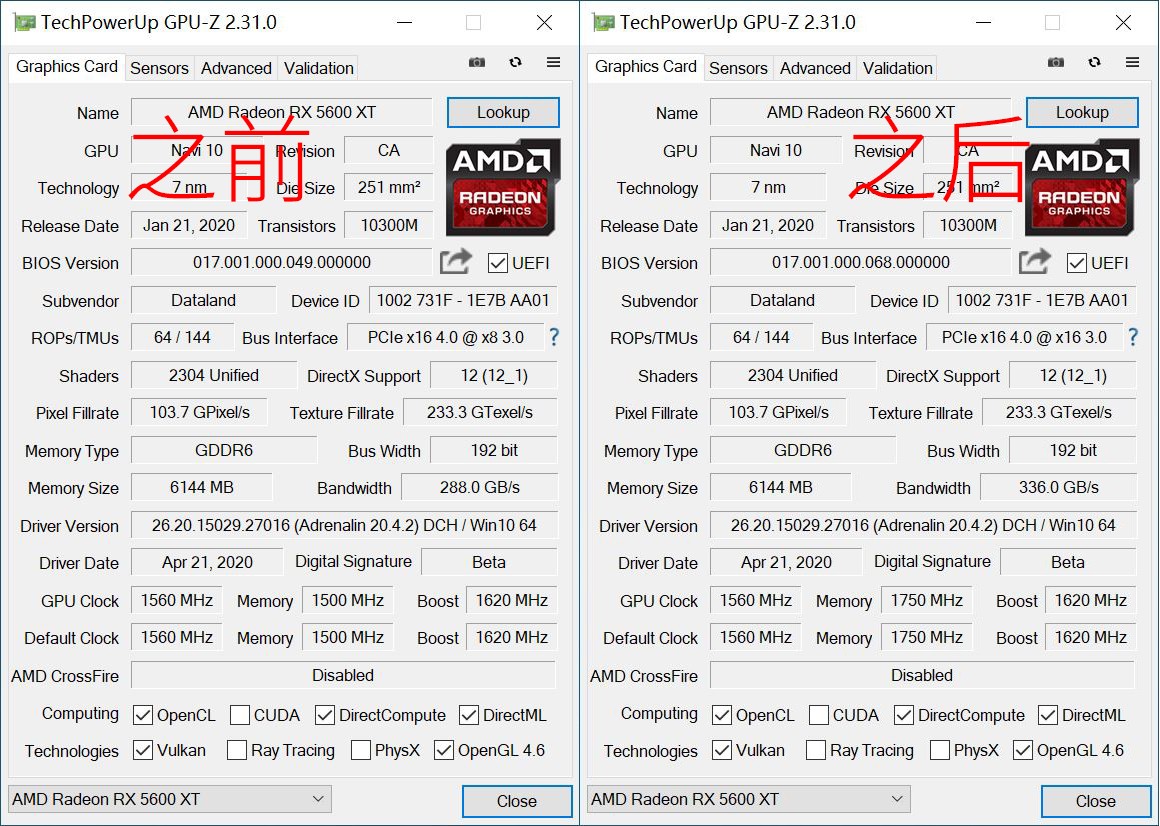
Task: Click the refresh icon in right window
Action: 1094,62
